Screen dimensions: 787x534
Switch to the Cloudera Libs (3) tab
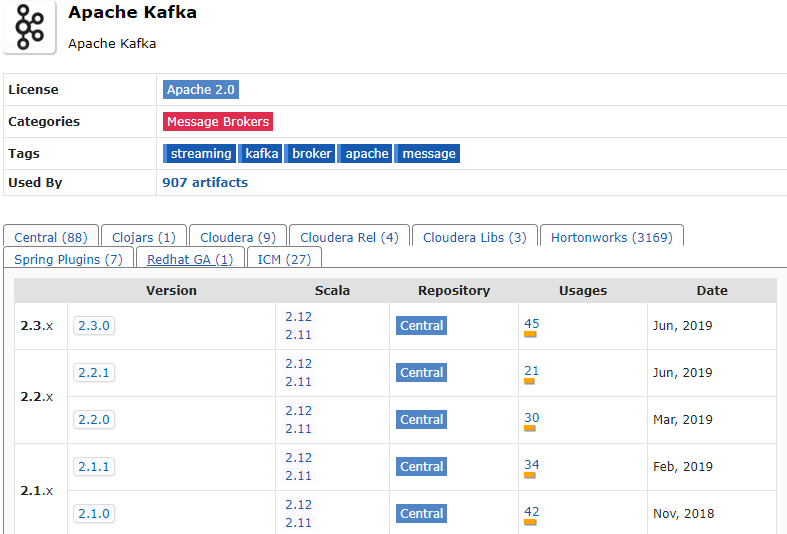pyautogui.click(x=475, y=237)
